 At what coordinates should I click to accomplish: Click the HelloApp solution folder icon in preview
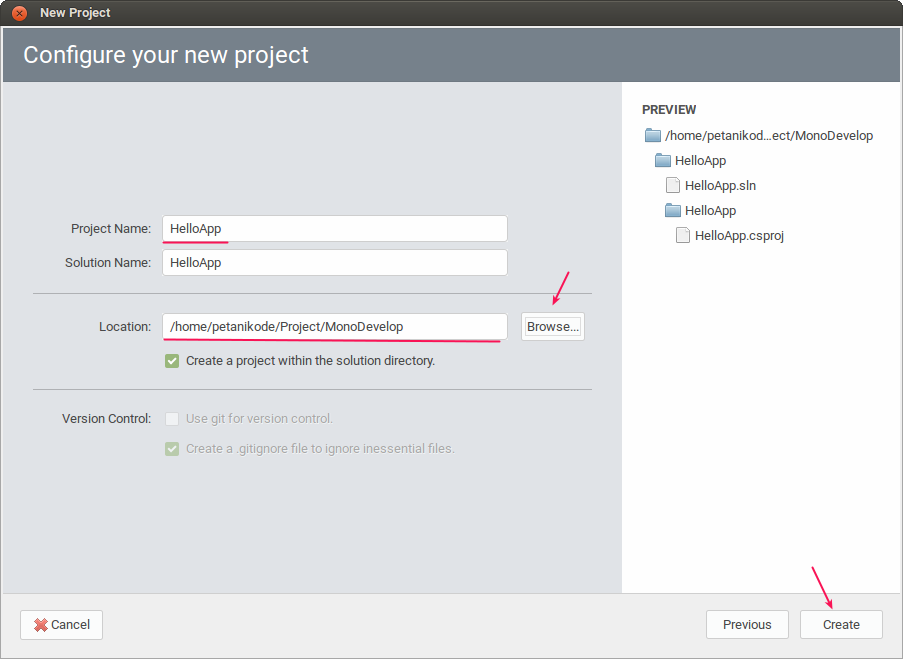coord(662,160)
